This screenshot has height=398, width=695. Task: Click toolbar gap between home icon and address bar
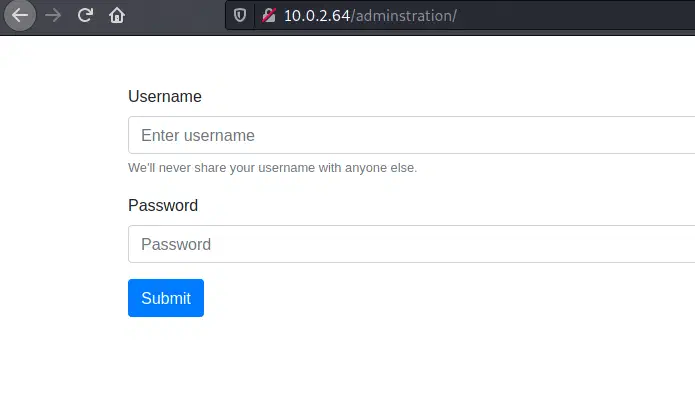(177, 16)
